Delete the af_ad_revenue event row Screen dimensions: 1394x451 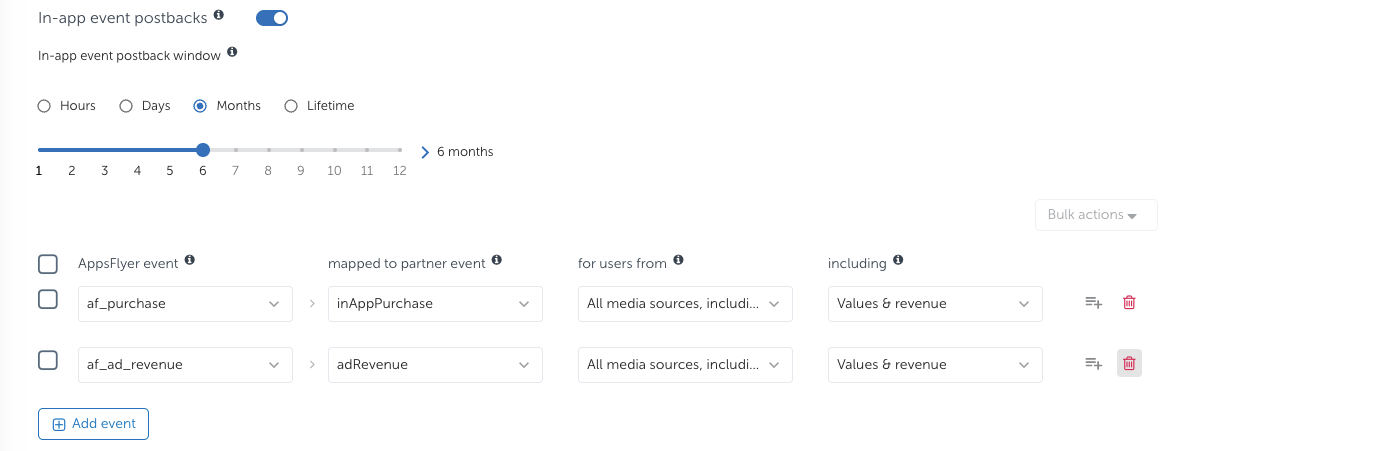pyautogui.click(x=1129, y=364)
